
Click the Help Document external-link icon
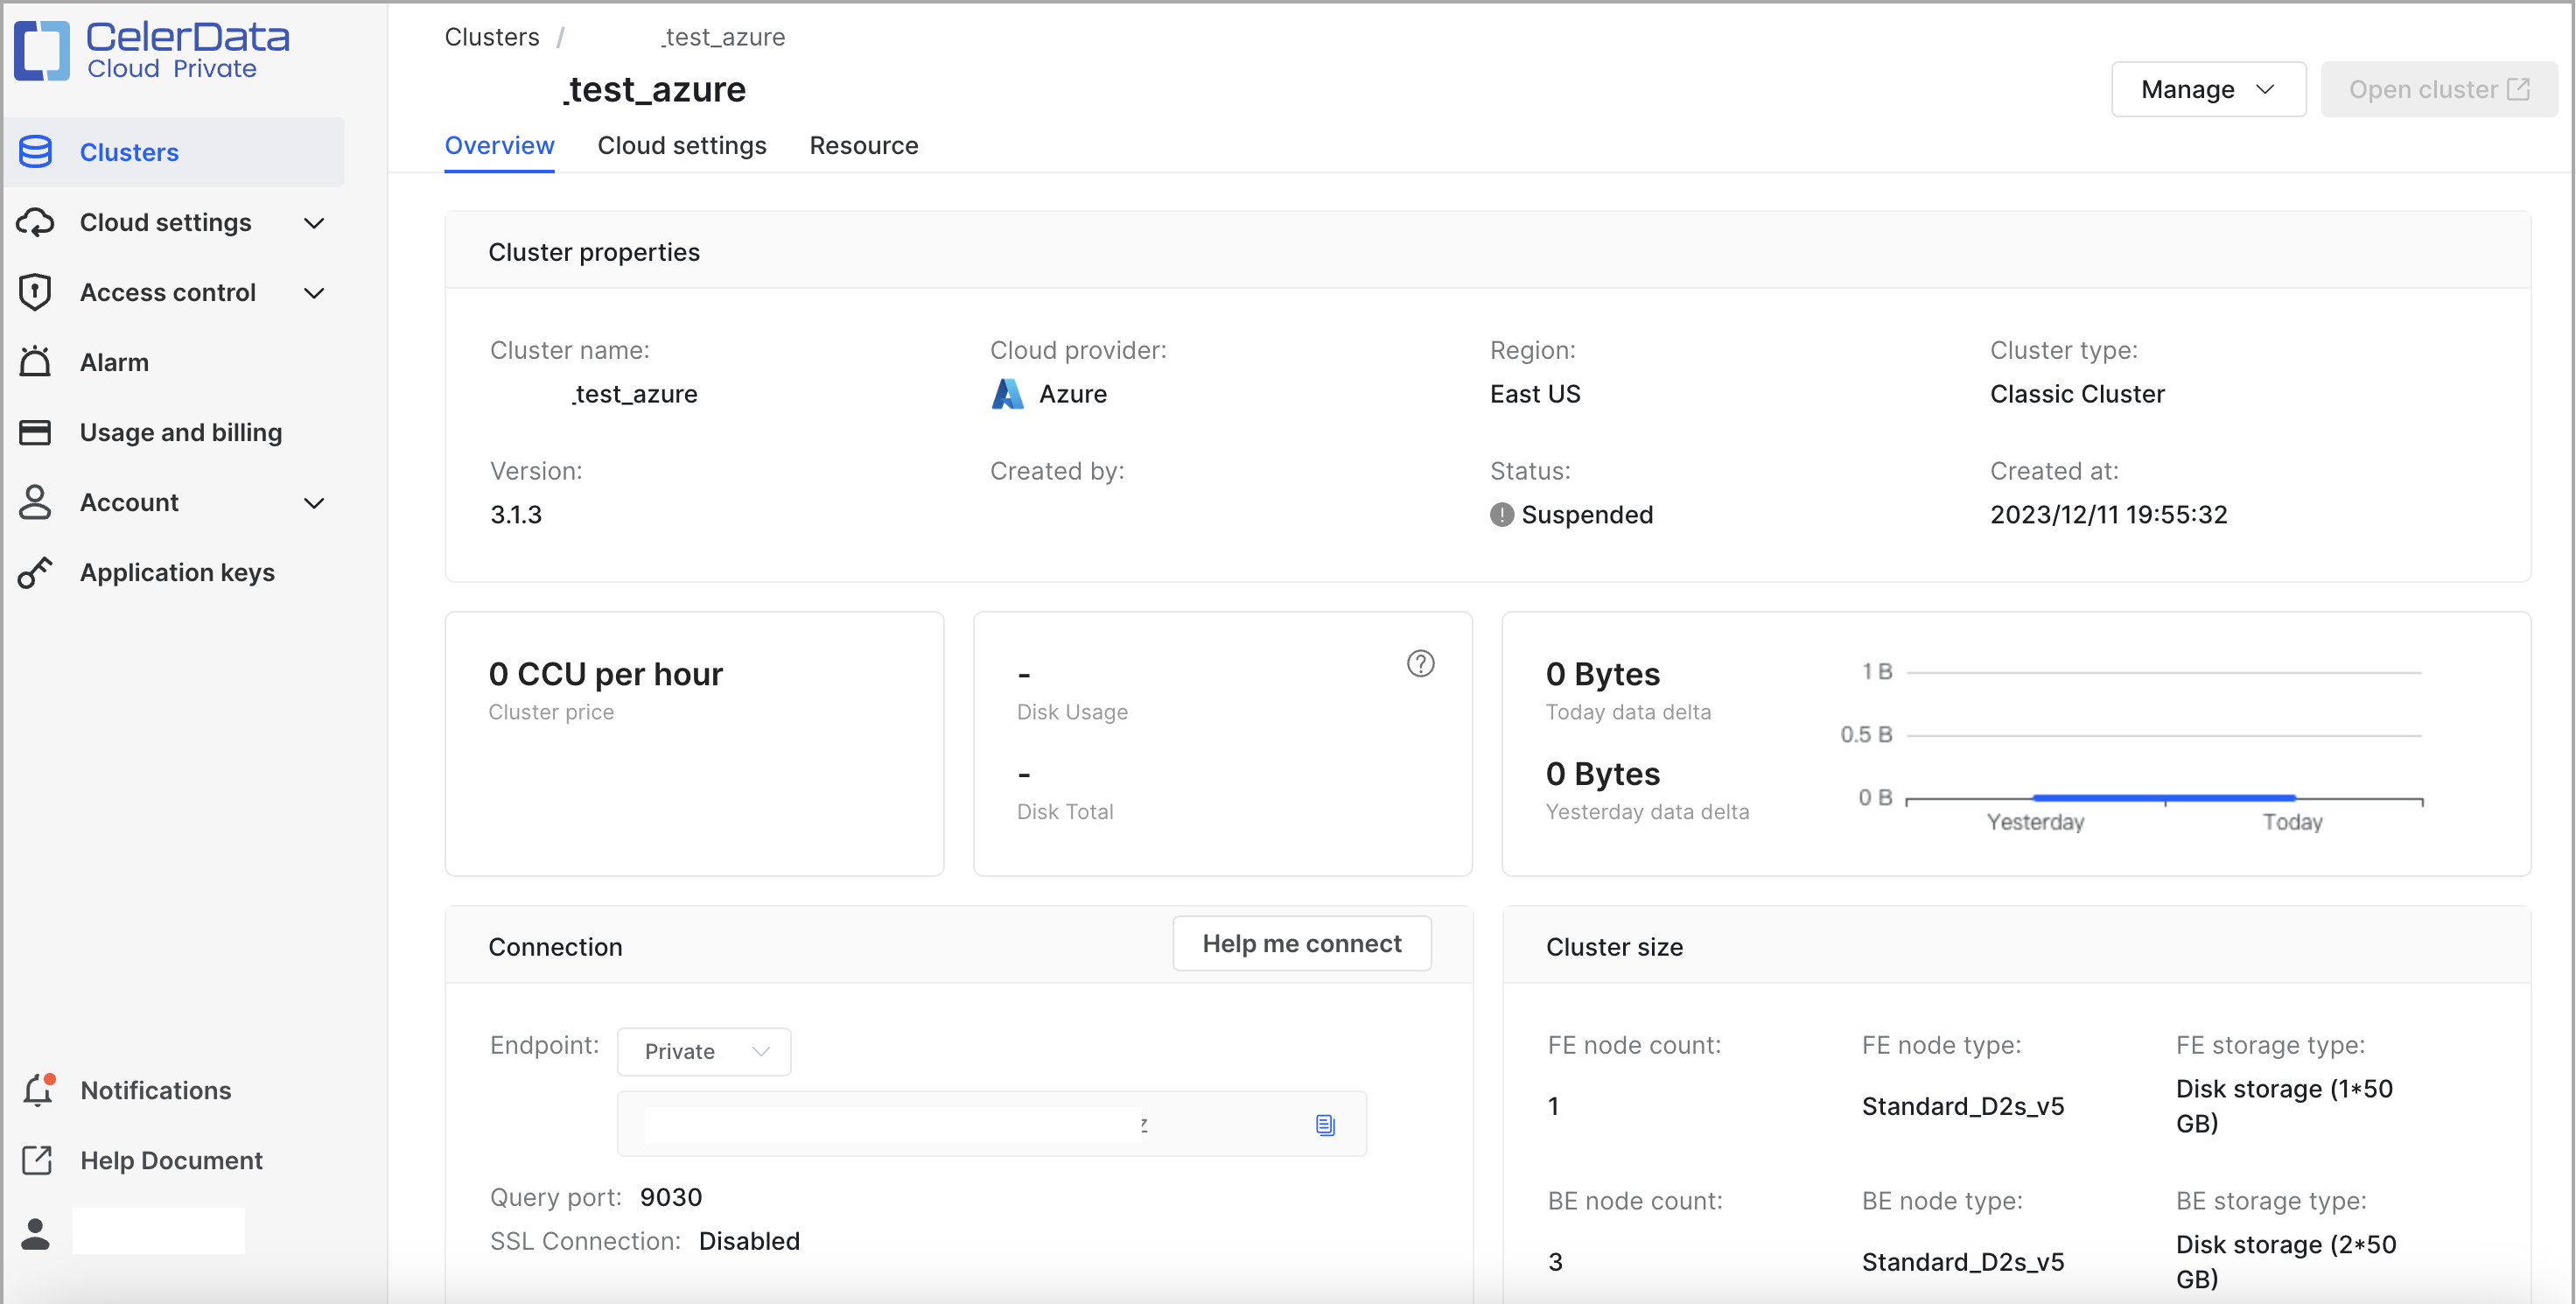(x=37, y=1160)
